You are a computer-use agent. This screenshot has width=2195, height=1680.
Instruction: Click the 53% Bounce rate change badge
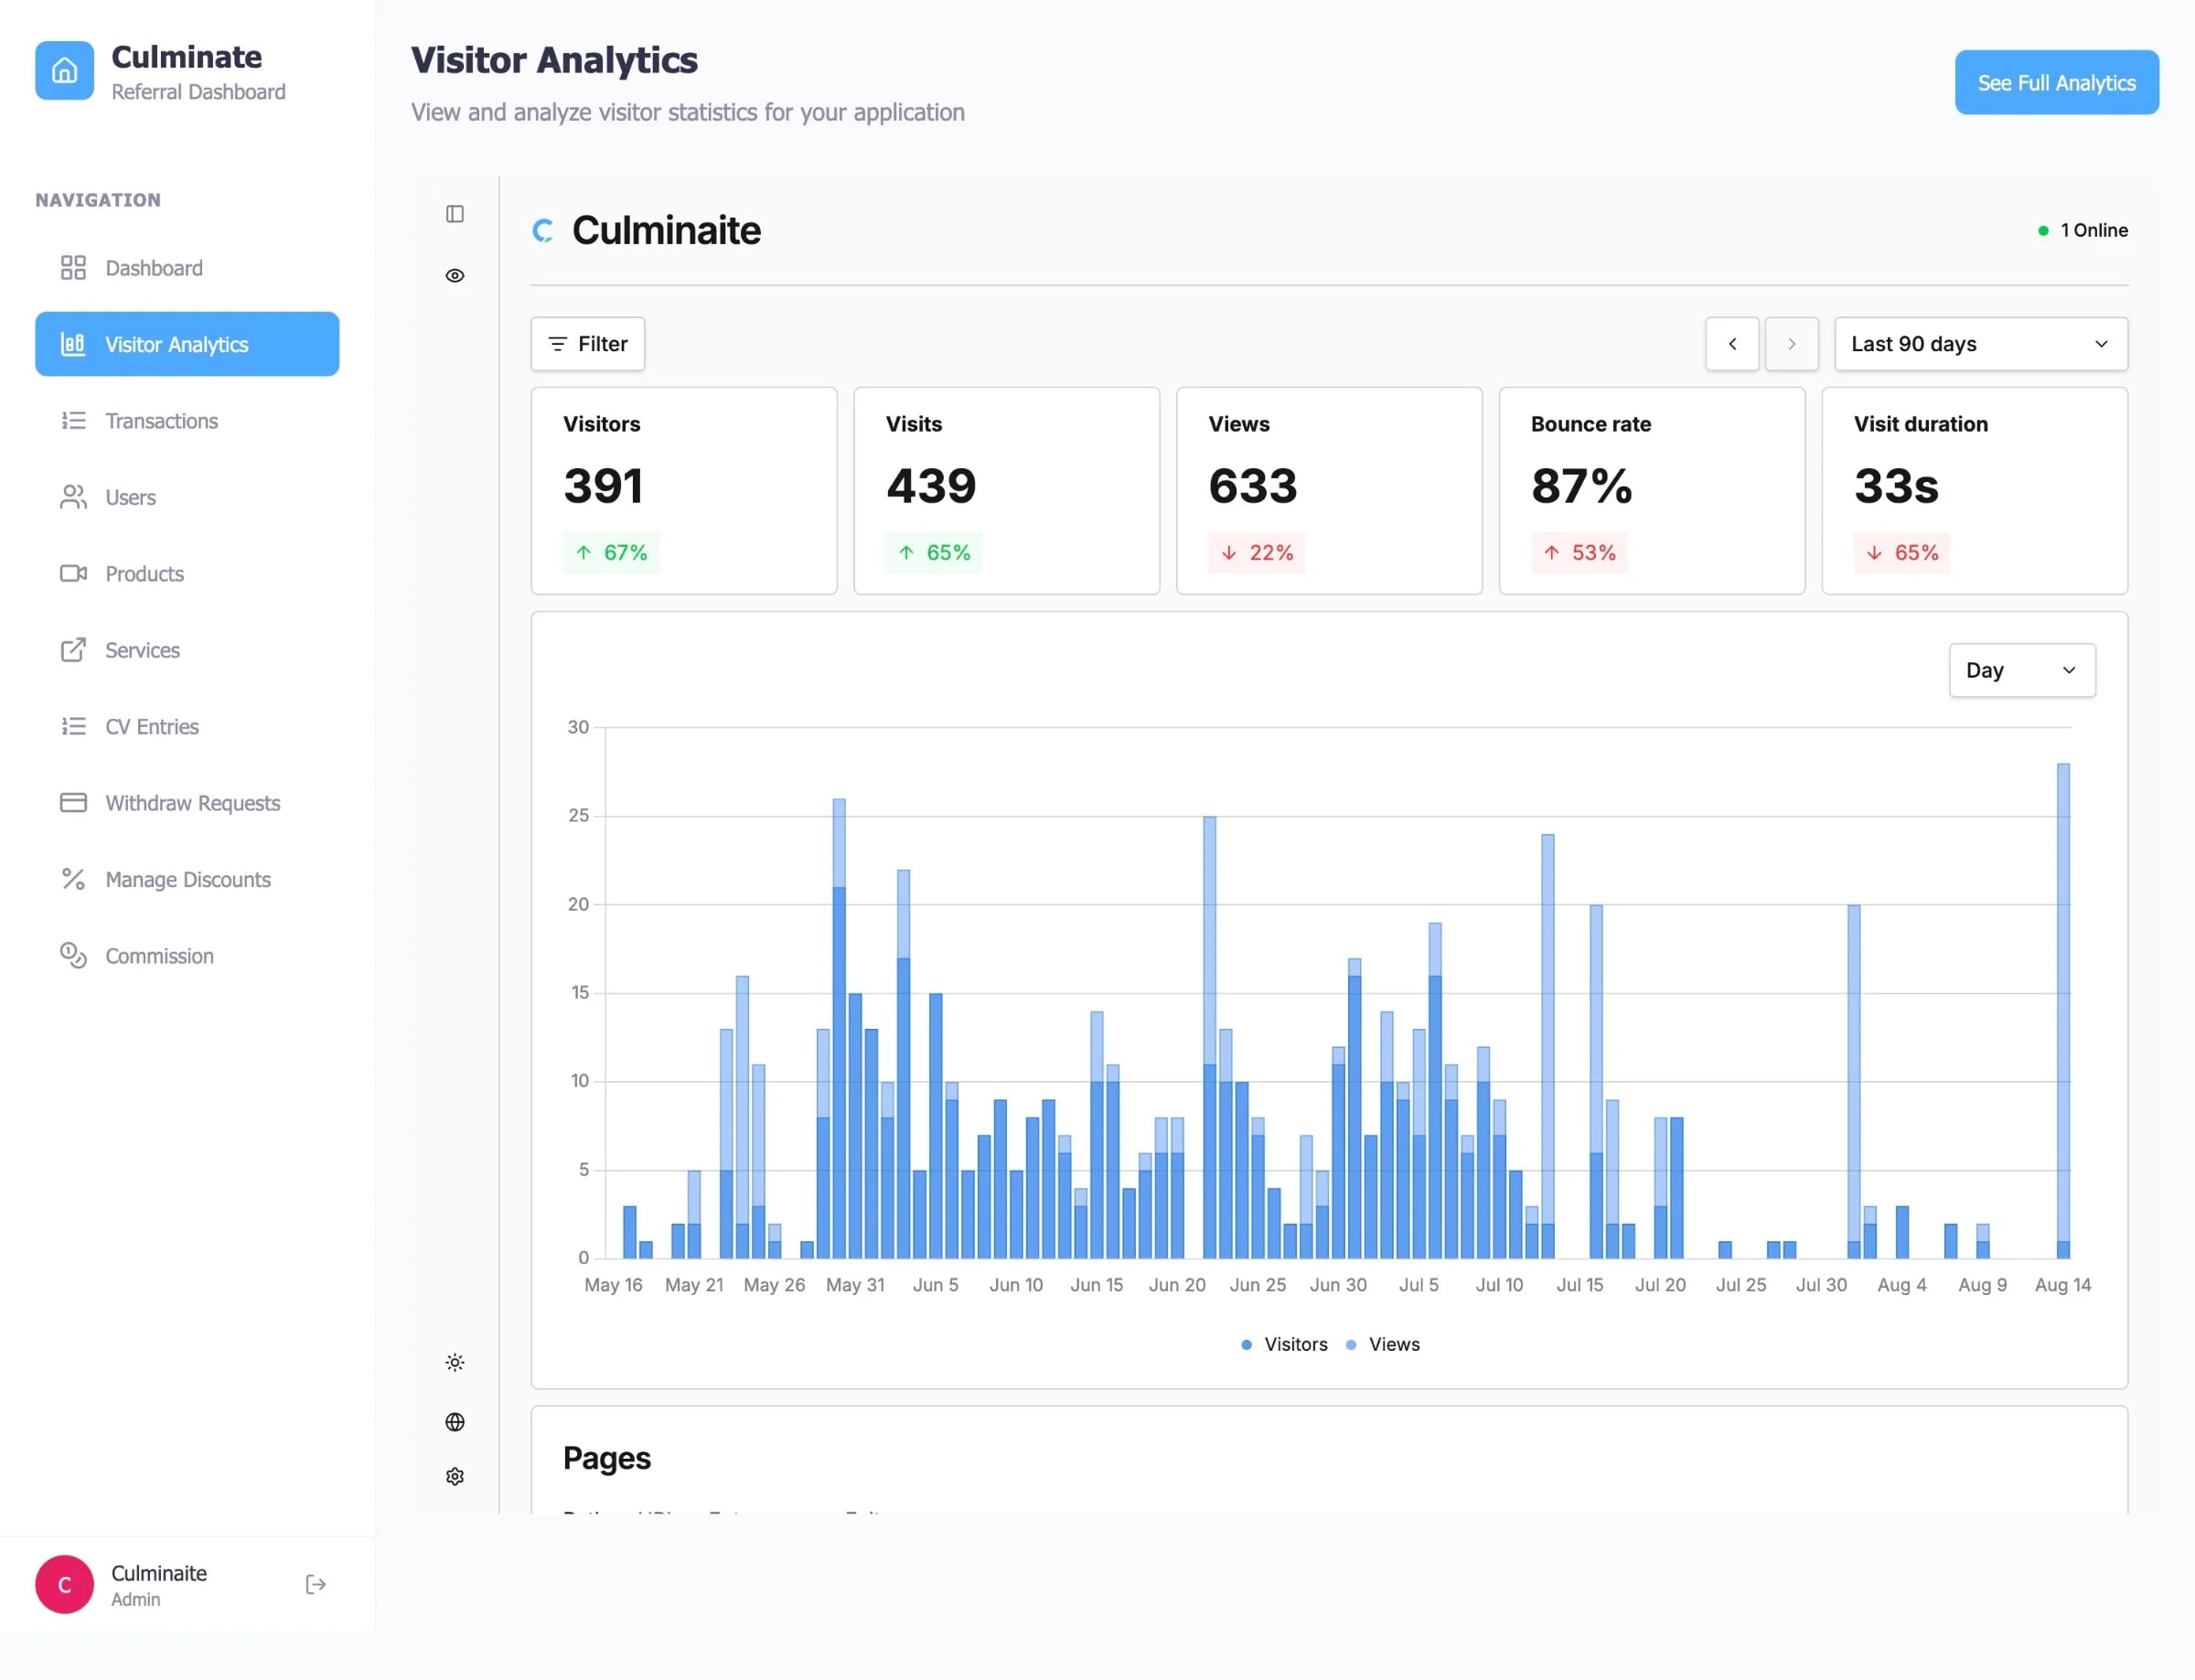[1580, 553]
